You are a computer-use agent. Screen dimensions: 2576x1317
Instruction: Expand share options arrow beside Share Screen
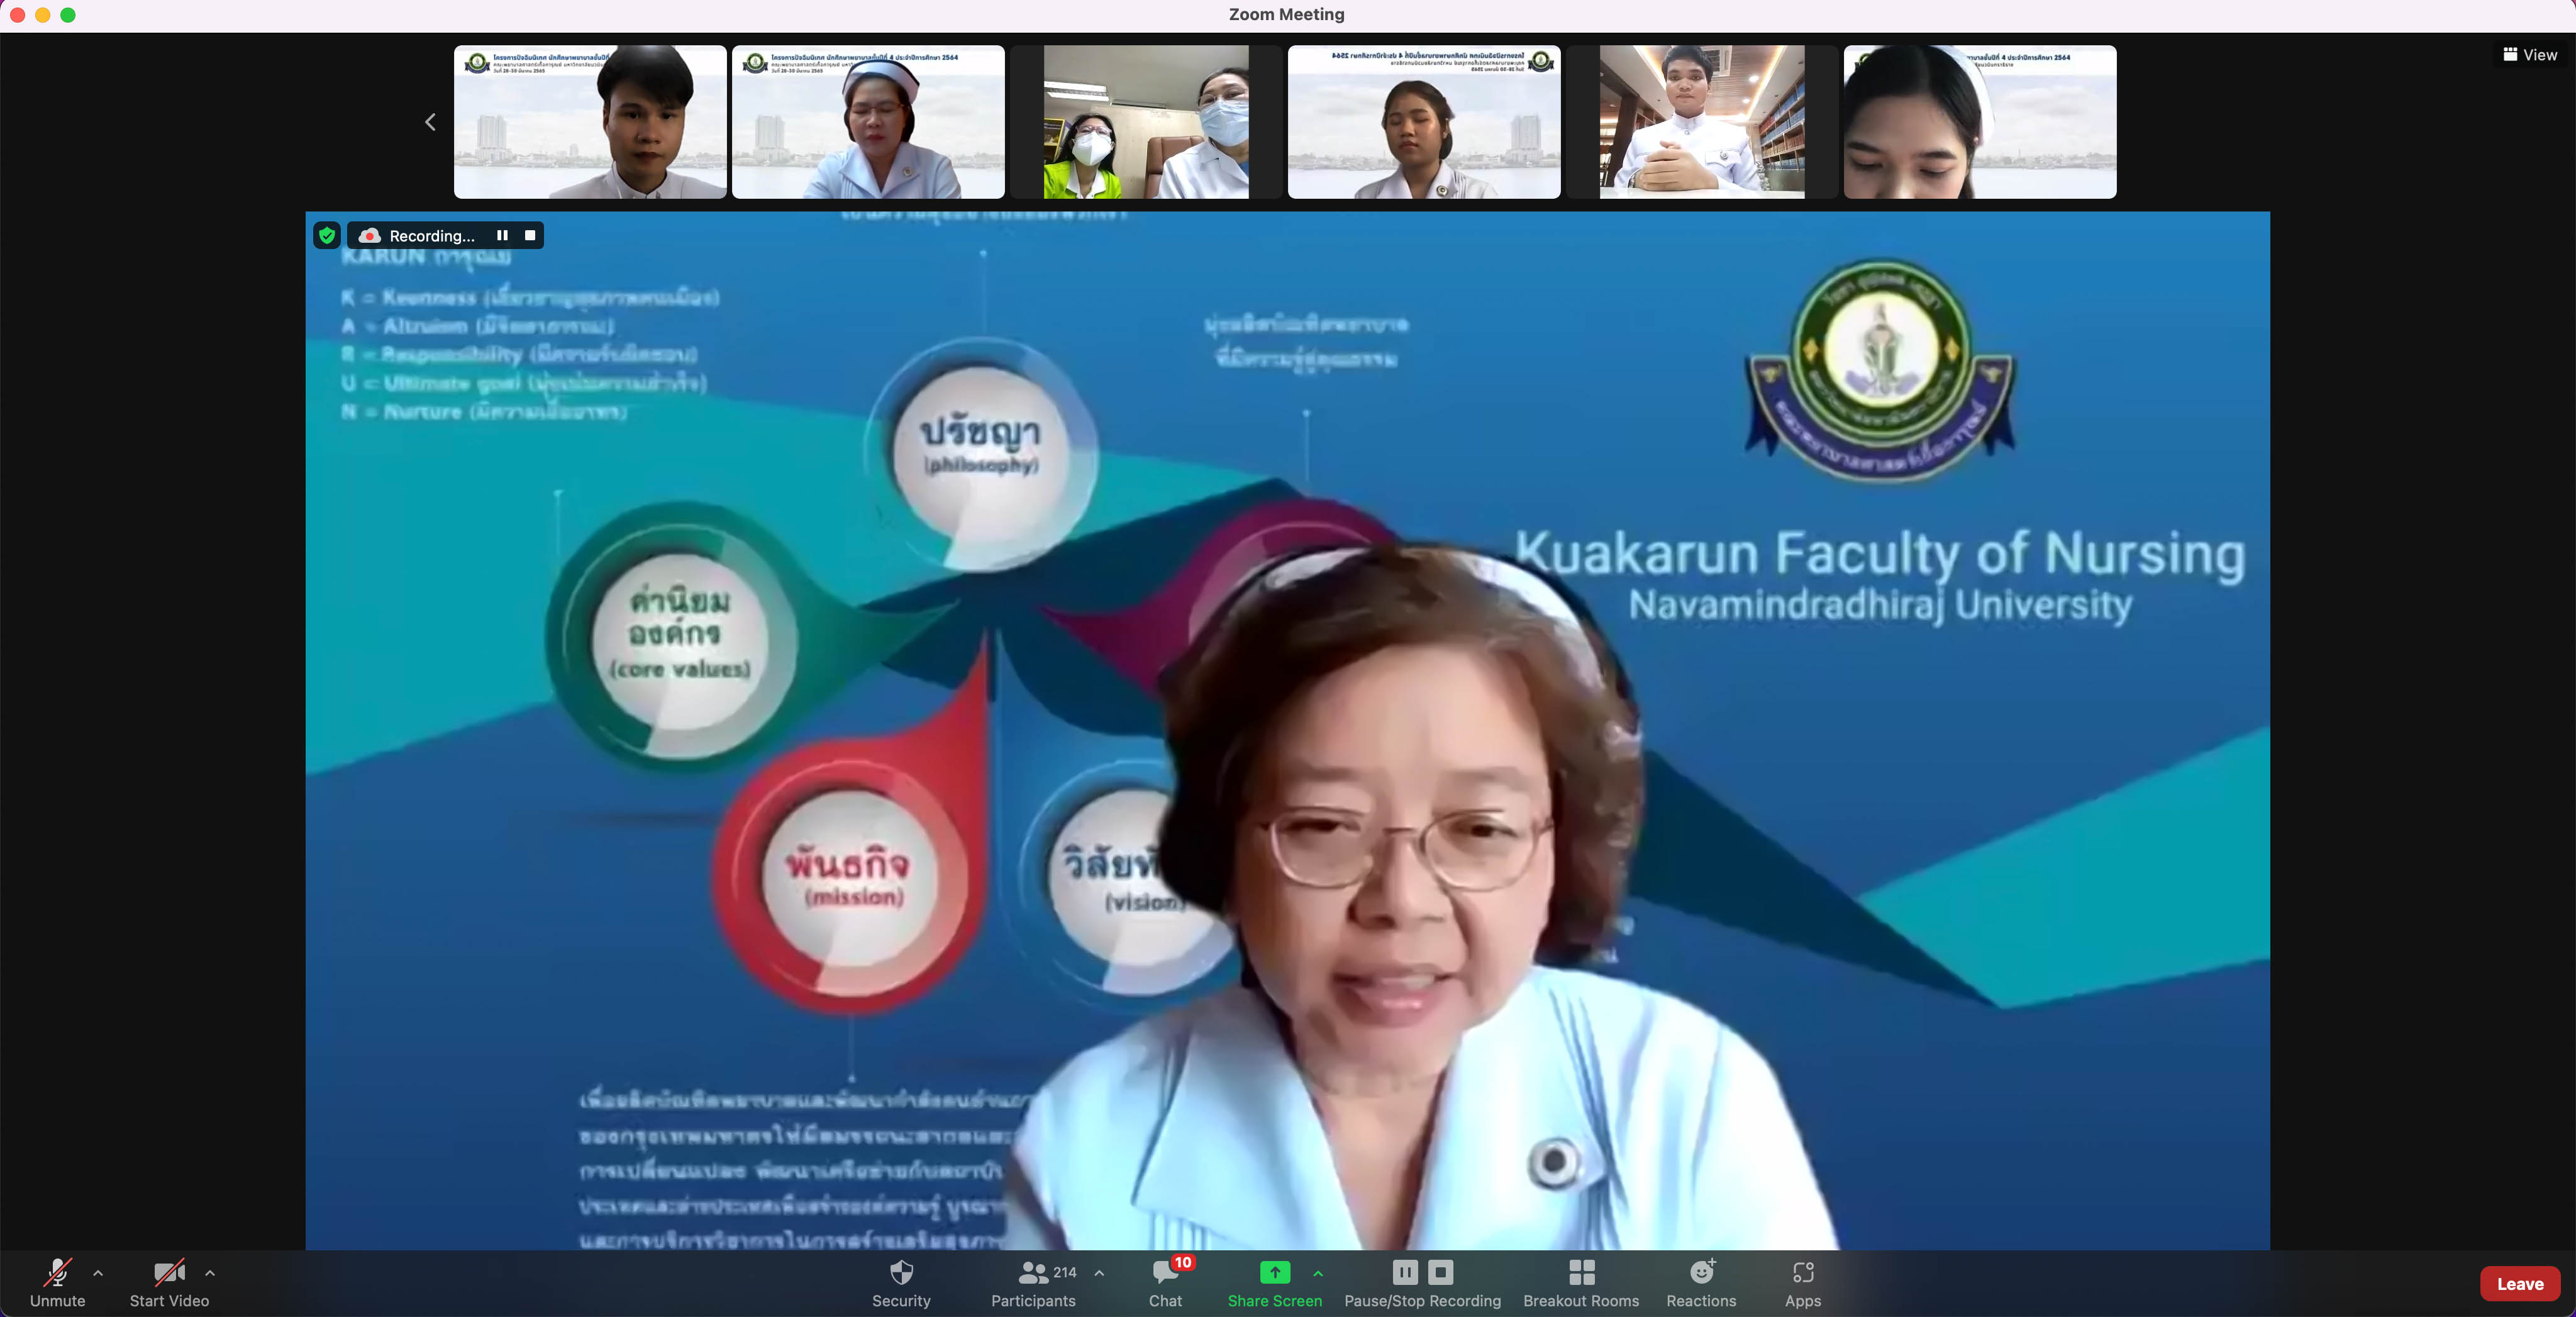pyautogui.click(x=1318, y=1273)
